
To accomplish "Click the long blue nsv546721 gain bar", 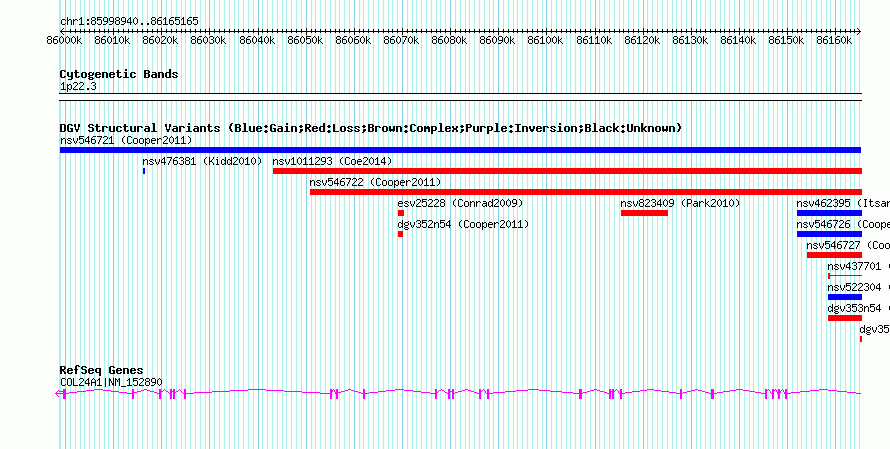I will [x=460, y=150].
